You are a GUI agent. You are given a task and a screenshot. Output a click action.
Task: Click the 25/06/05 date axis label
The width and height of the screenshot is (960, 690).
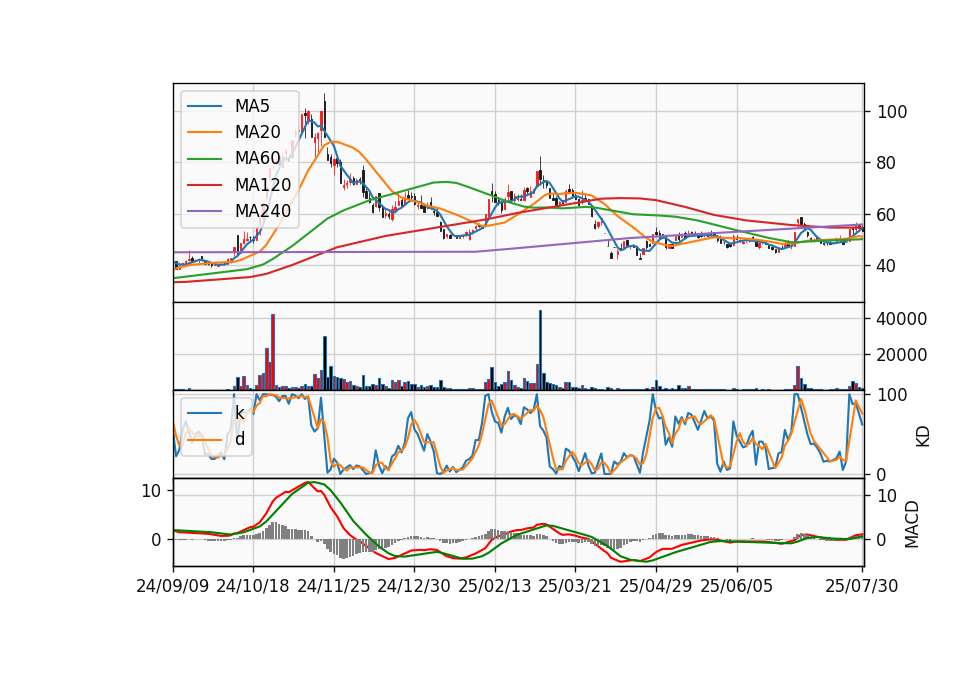[737, 586]
